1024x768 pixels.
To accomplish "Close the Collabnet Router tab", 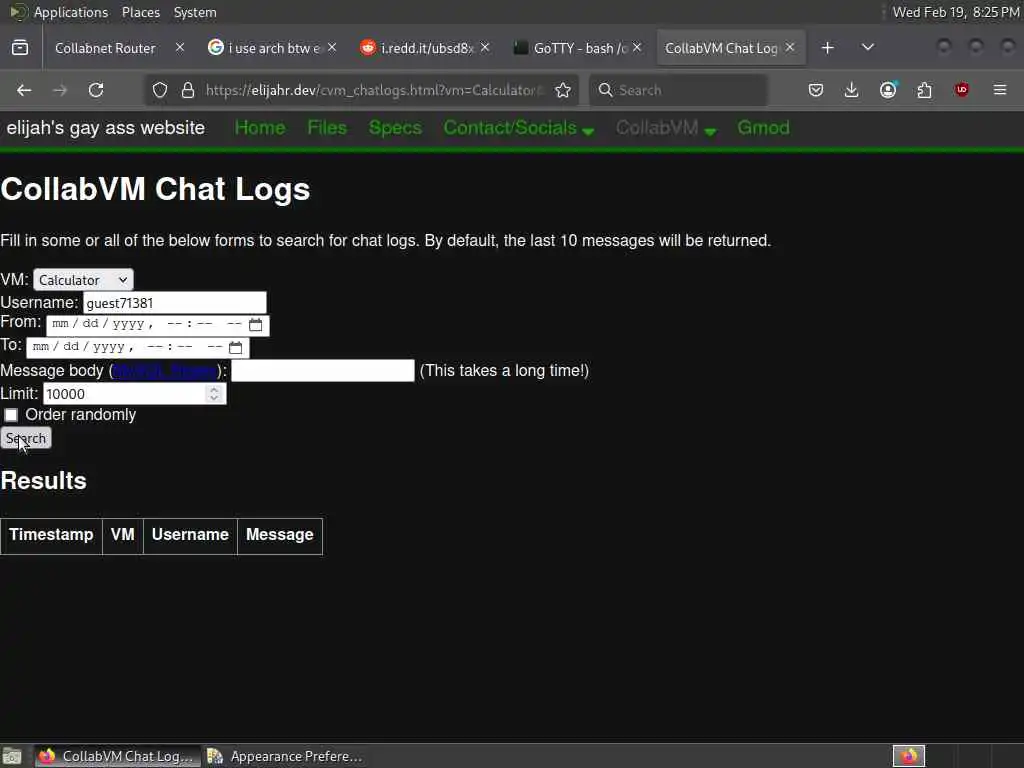I will [180, 48].
